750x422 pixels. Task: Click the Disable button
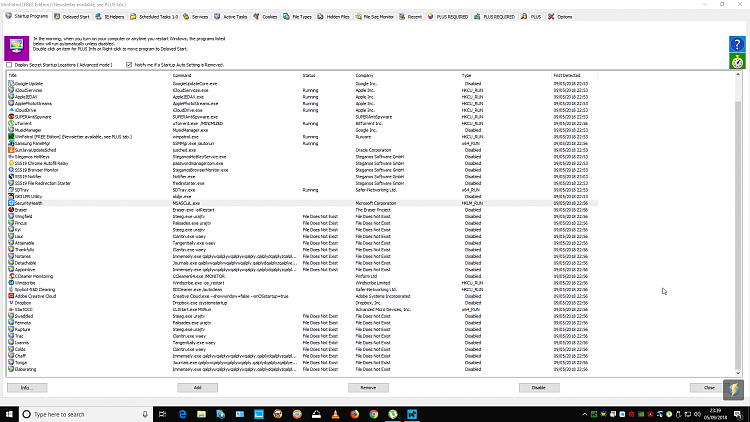point(539,388)
